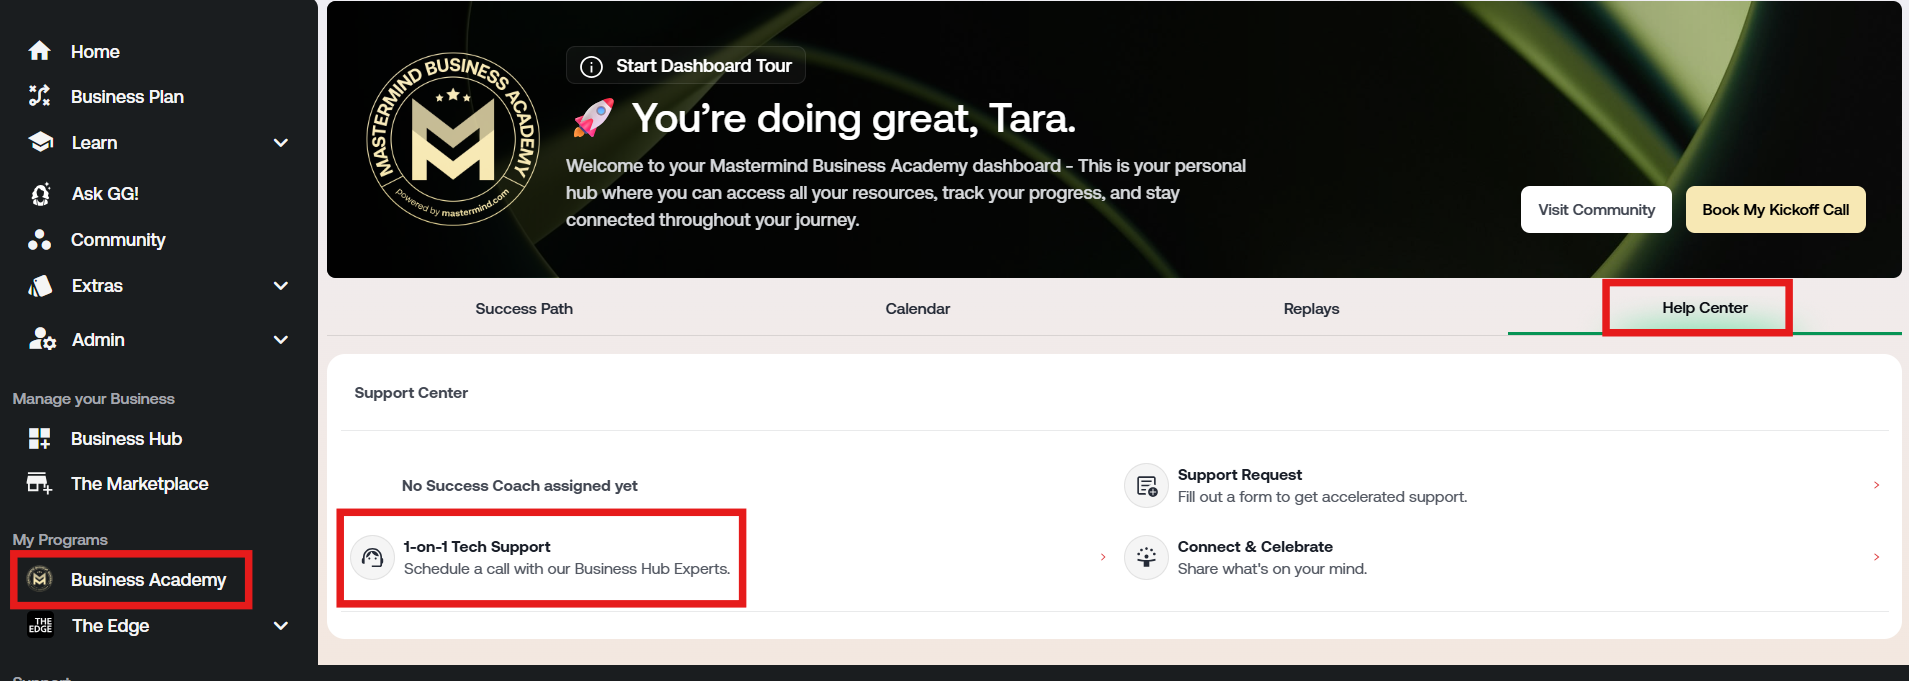Viewport: 1909px width, 681px height.
Task: Click the info icon on Start Dashboard Tour
Action: (591, 66)
